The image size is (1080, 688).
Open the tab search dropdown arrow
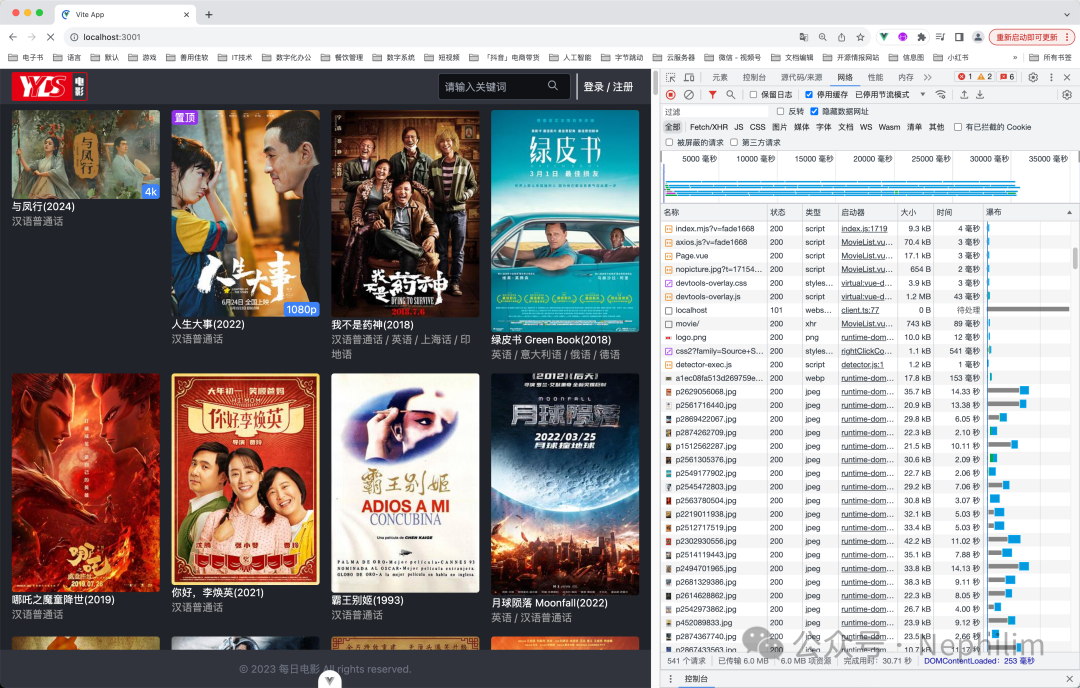tap(1067, 14)
